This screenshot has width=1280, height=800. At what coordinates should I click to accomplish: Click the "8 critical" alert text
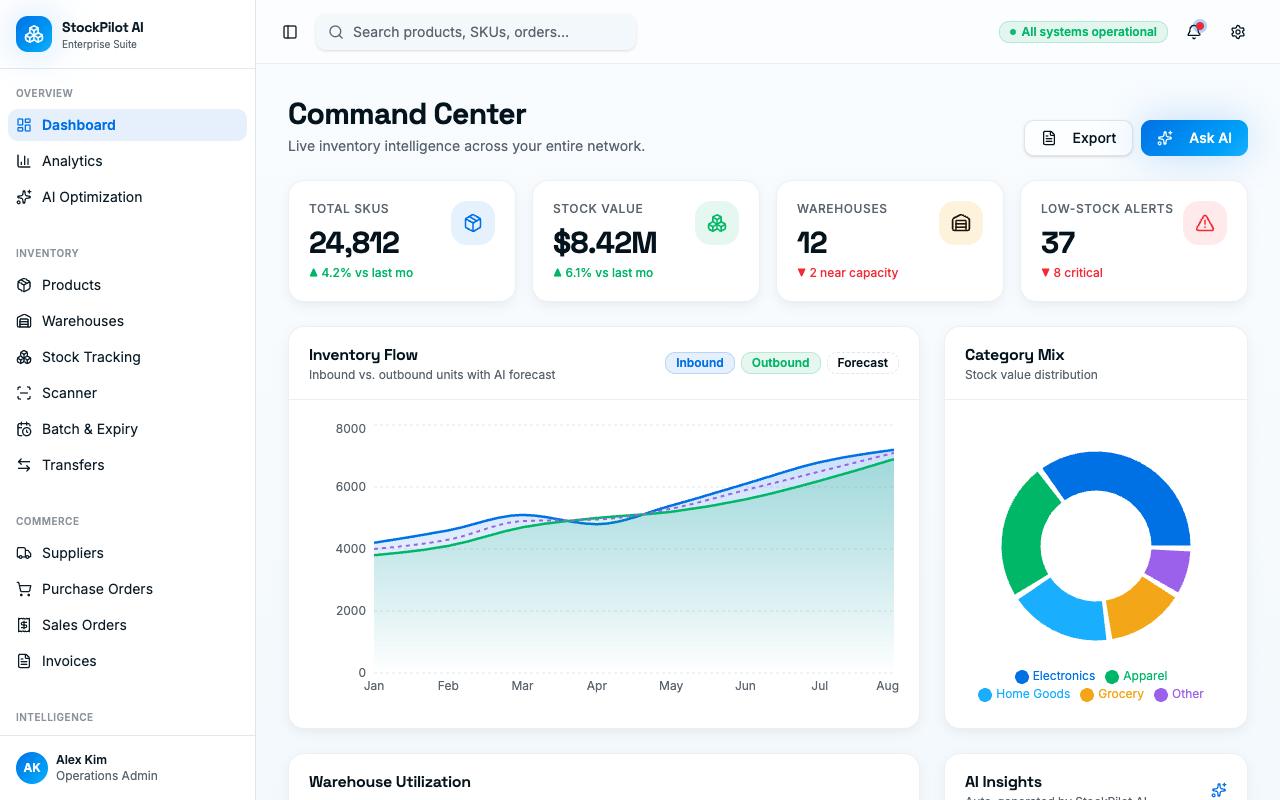[1077, 273]
